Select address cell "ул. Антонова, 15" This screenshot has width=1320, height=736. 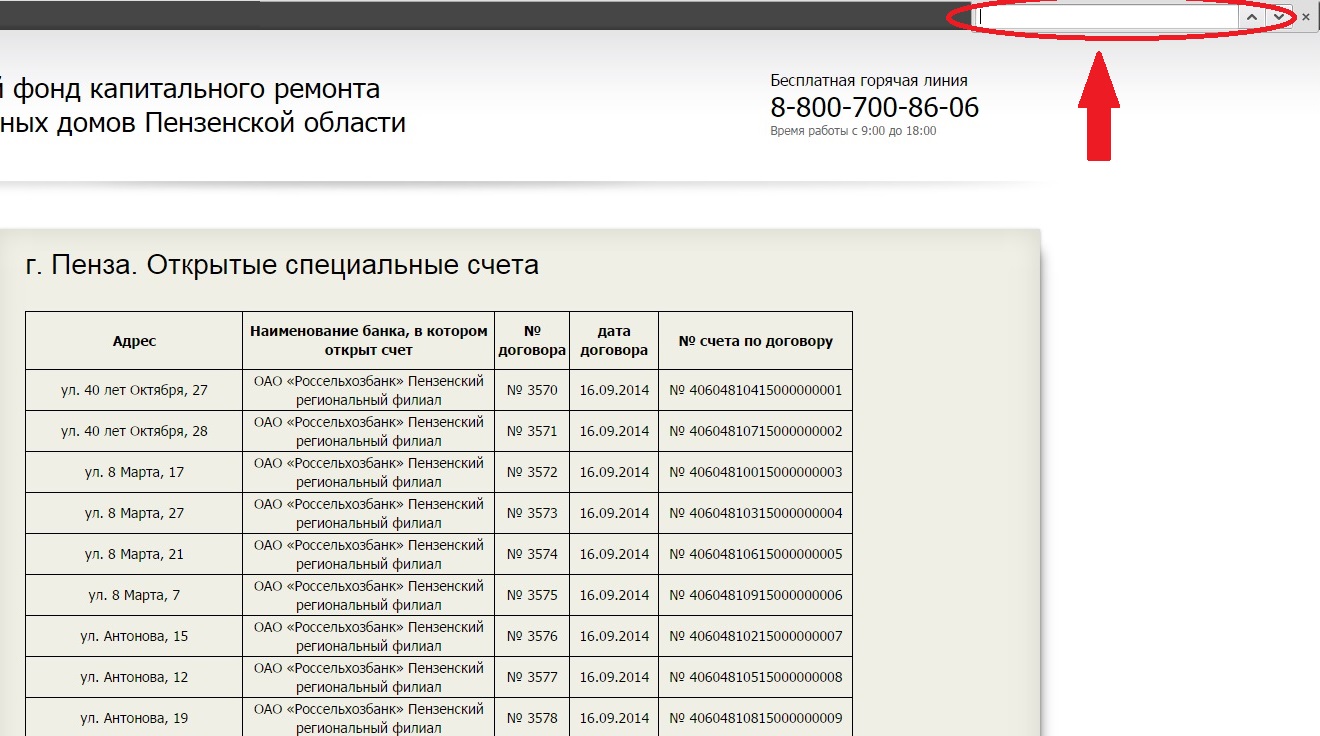pyautogui.click(x=134, y=636)
